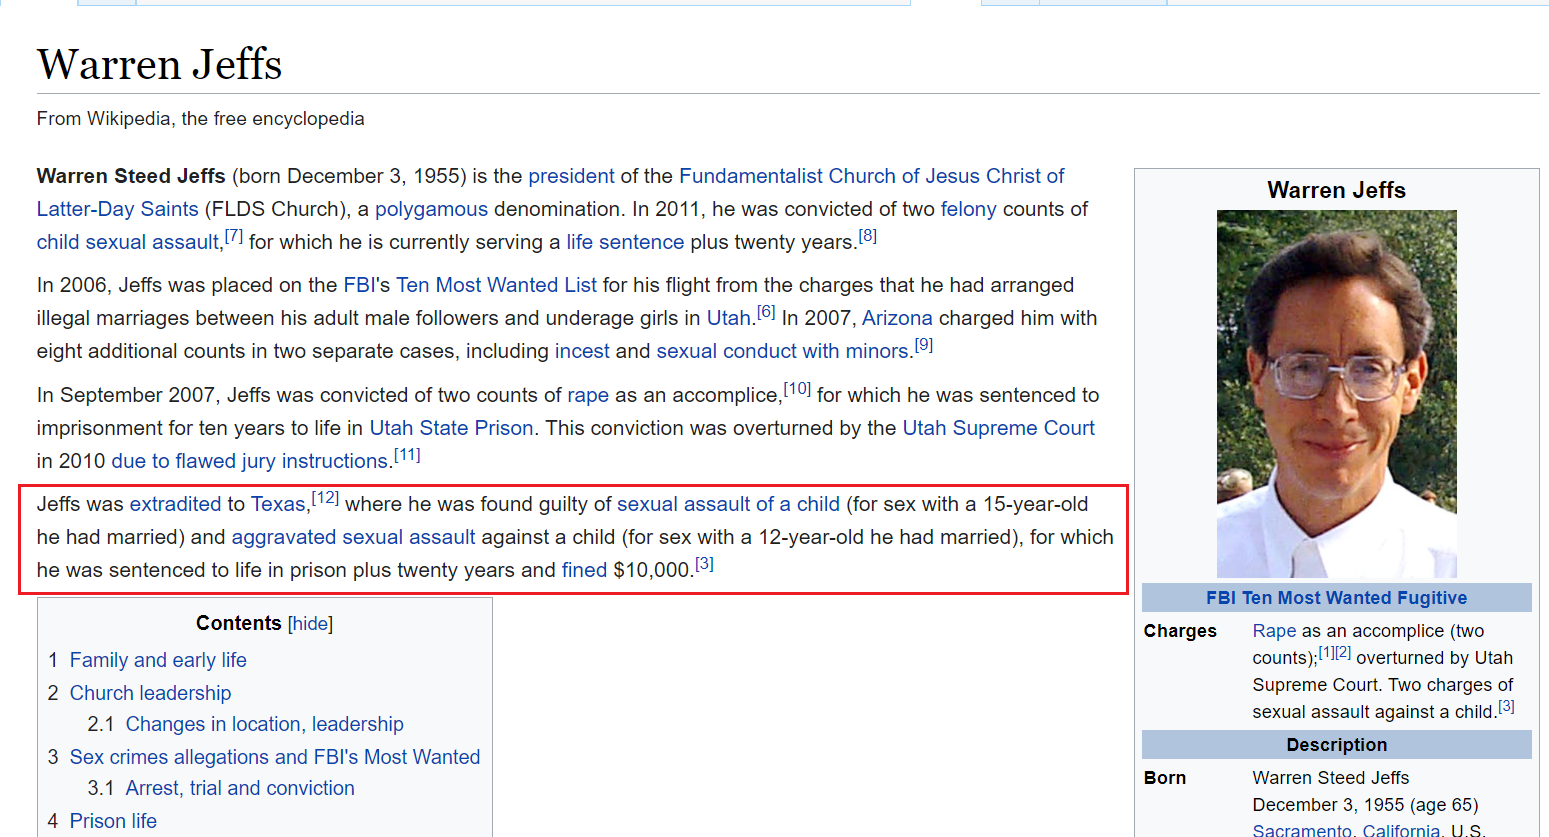1549x837 pixels.
Task: Go to 'Arrest, trial and conviction' subsection
Action: [x=240, y=788]
